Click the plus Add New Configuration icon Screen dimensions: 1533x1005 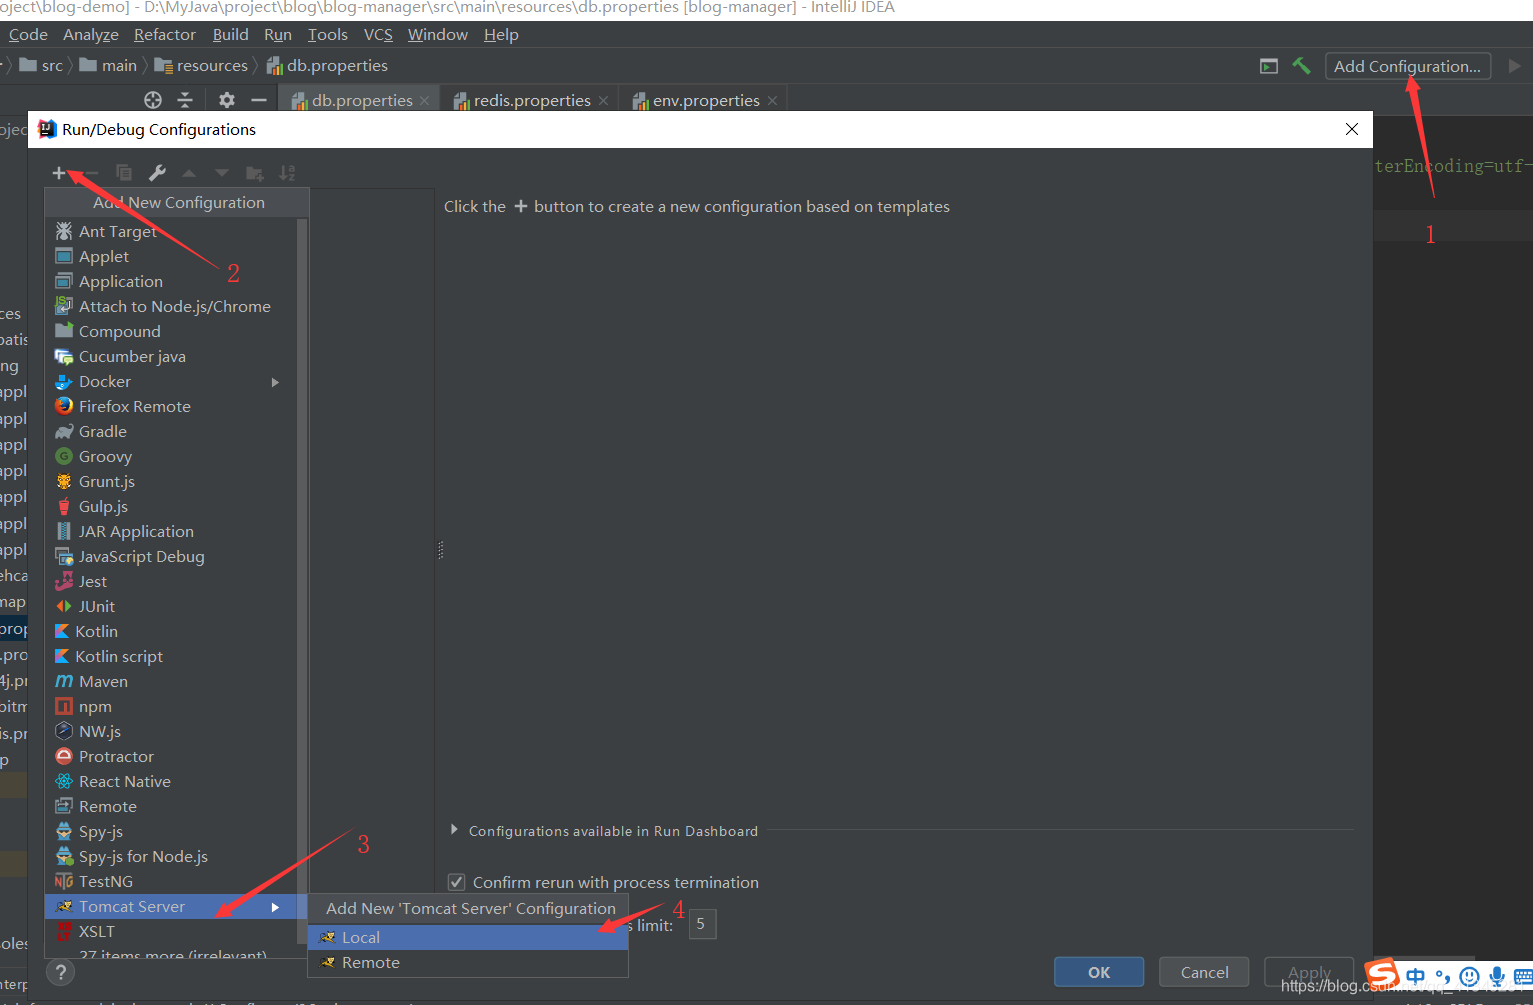pyautogui.click(x=59, y=173)
